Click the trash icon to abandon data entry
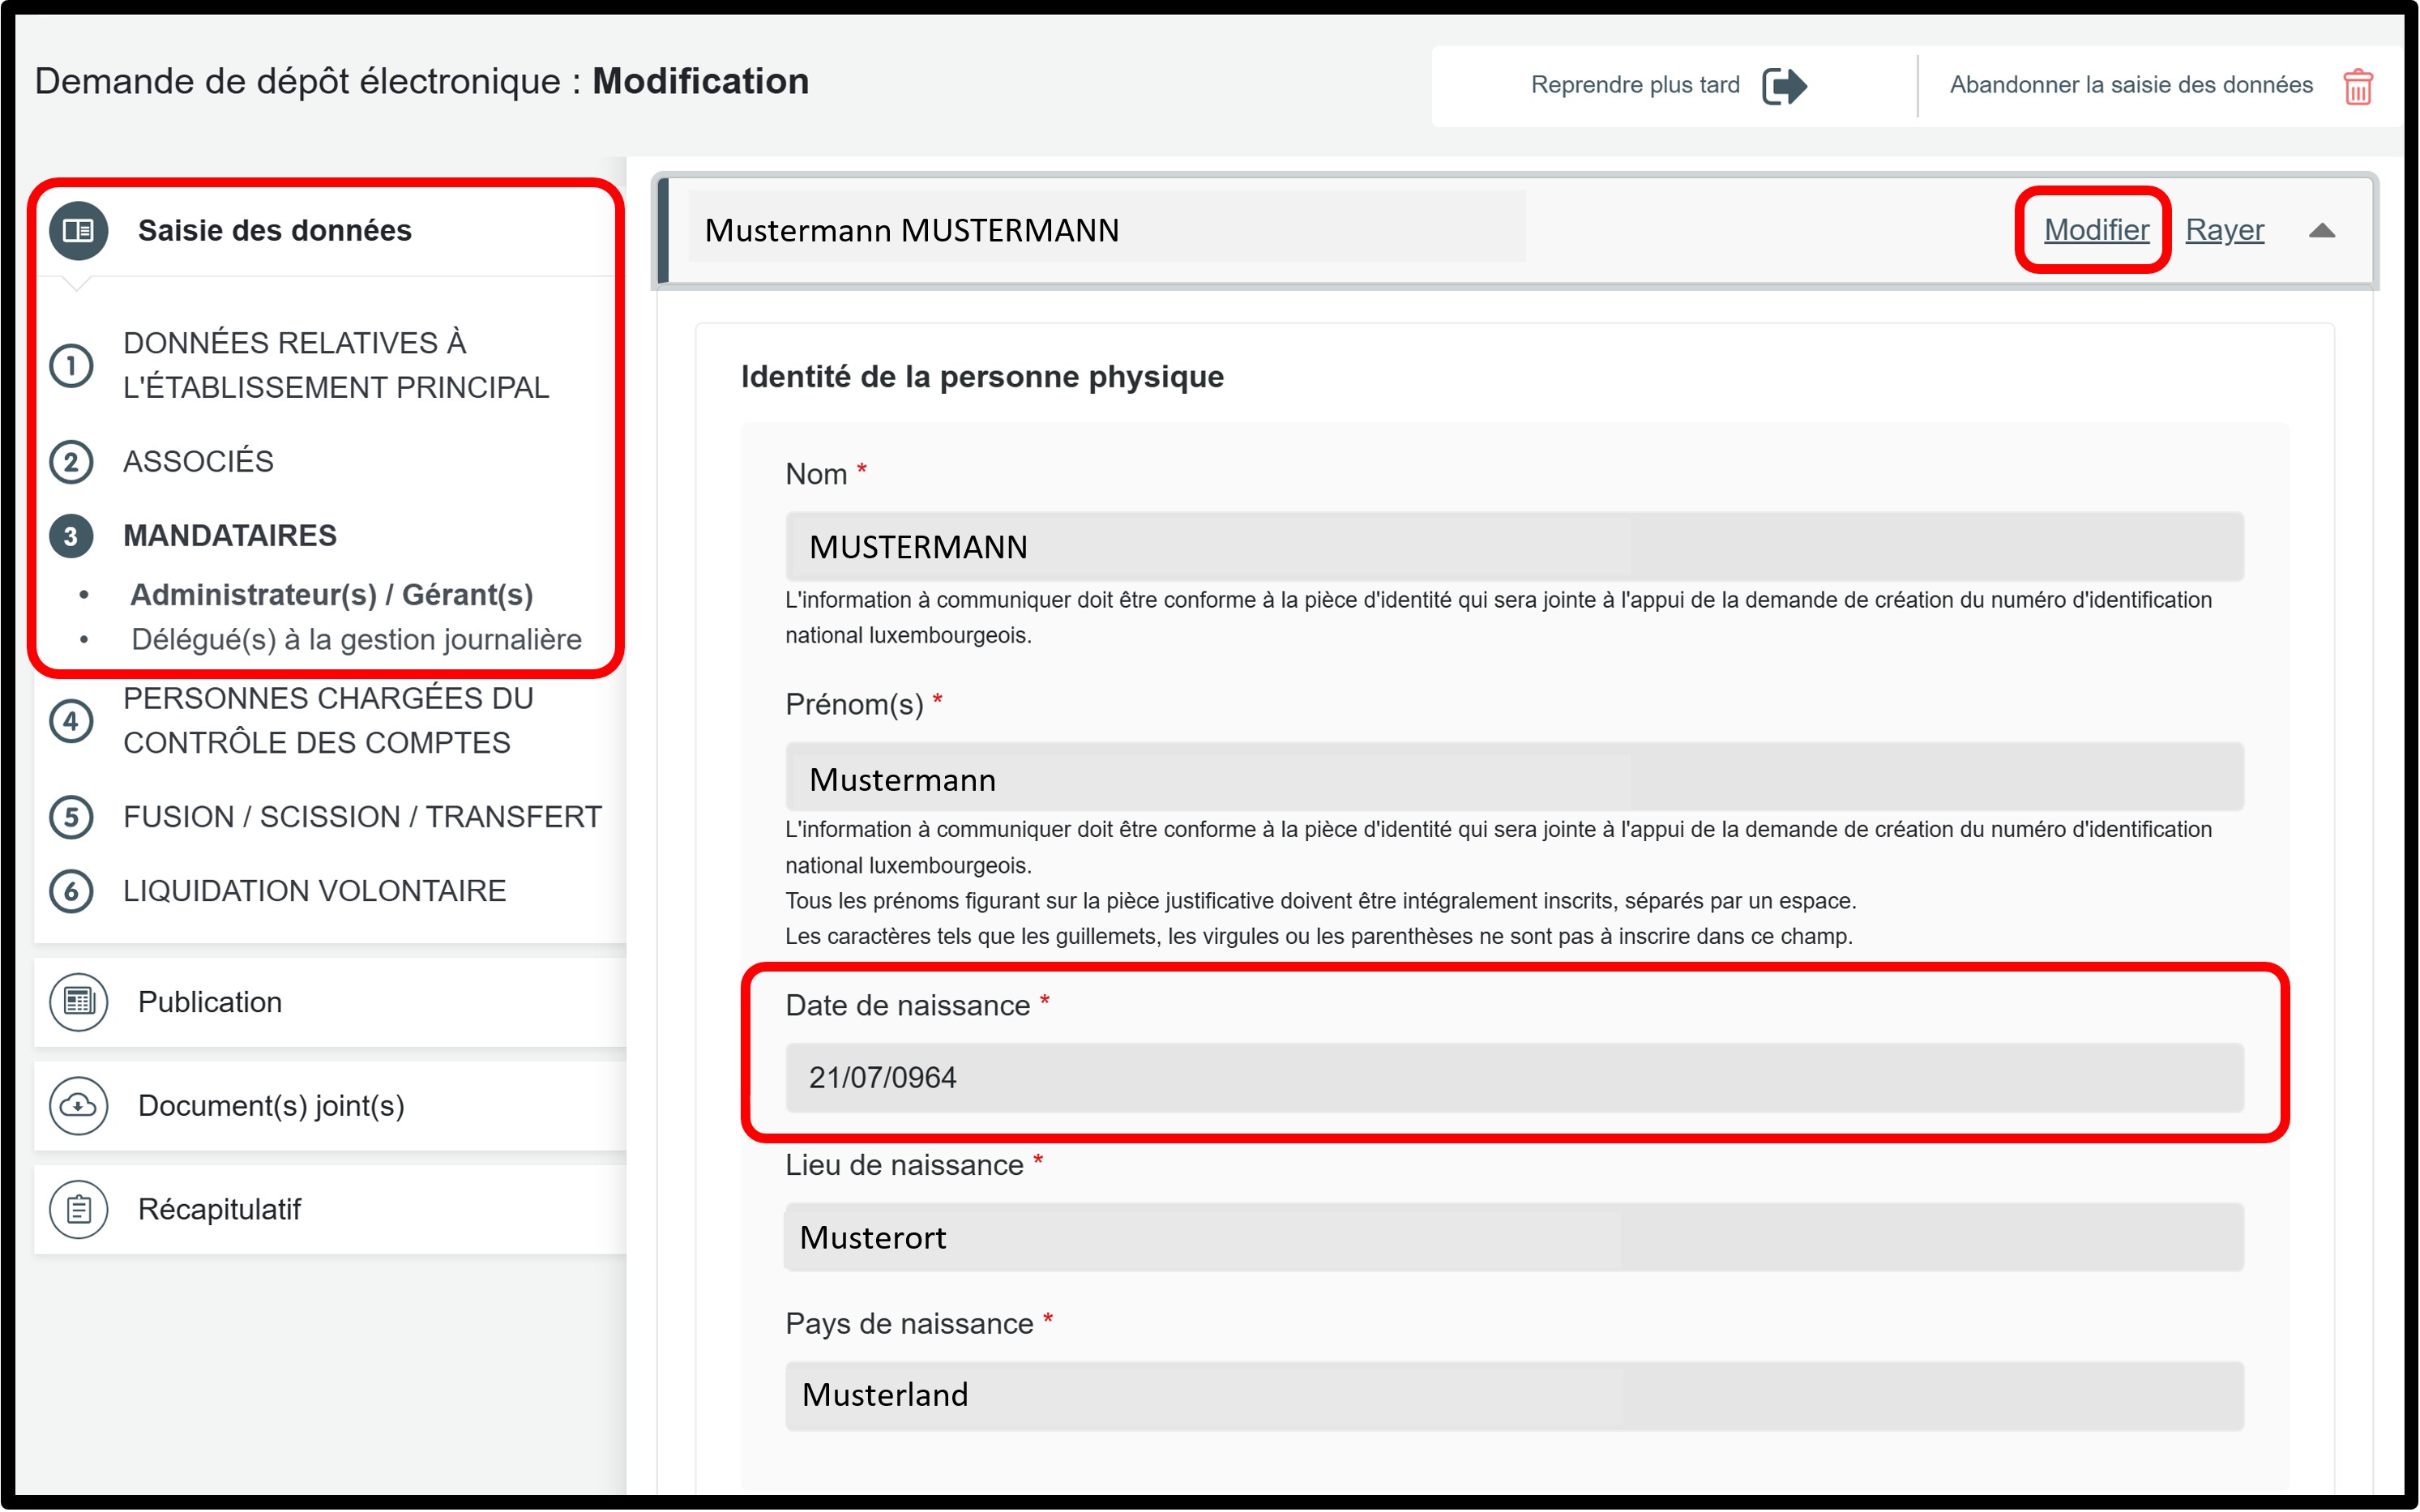2420x1512 pixels. click(x=2357, y=87)
